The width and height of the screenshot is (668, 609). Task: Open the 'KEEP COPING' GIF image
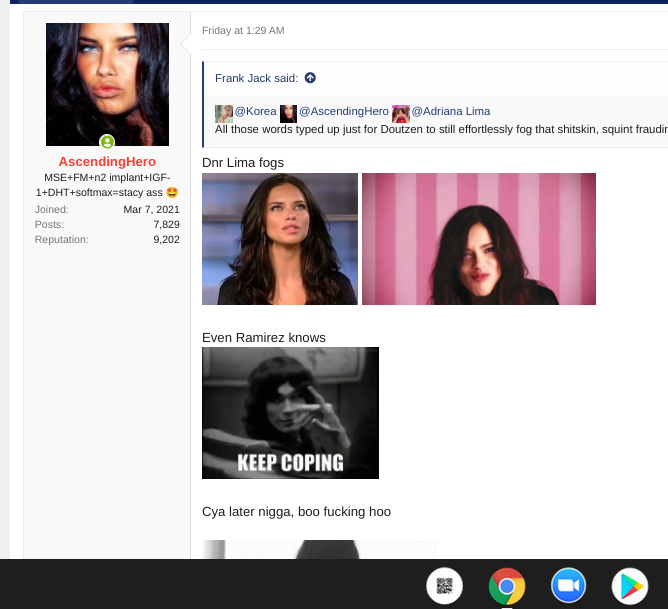(x=291, y=413)
